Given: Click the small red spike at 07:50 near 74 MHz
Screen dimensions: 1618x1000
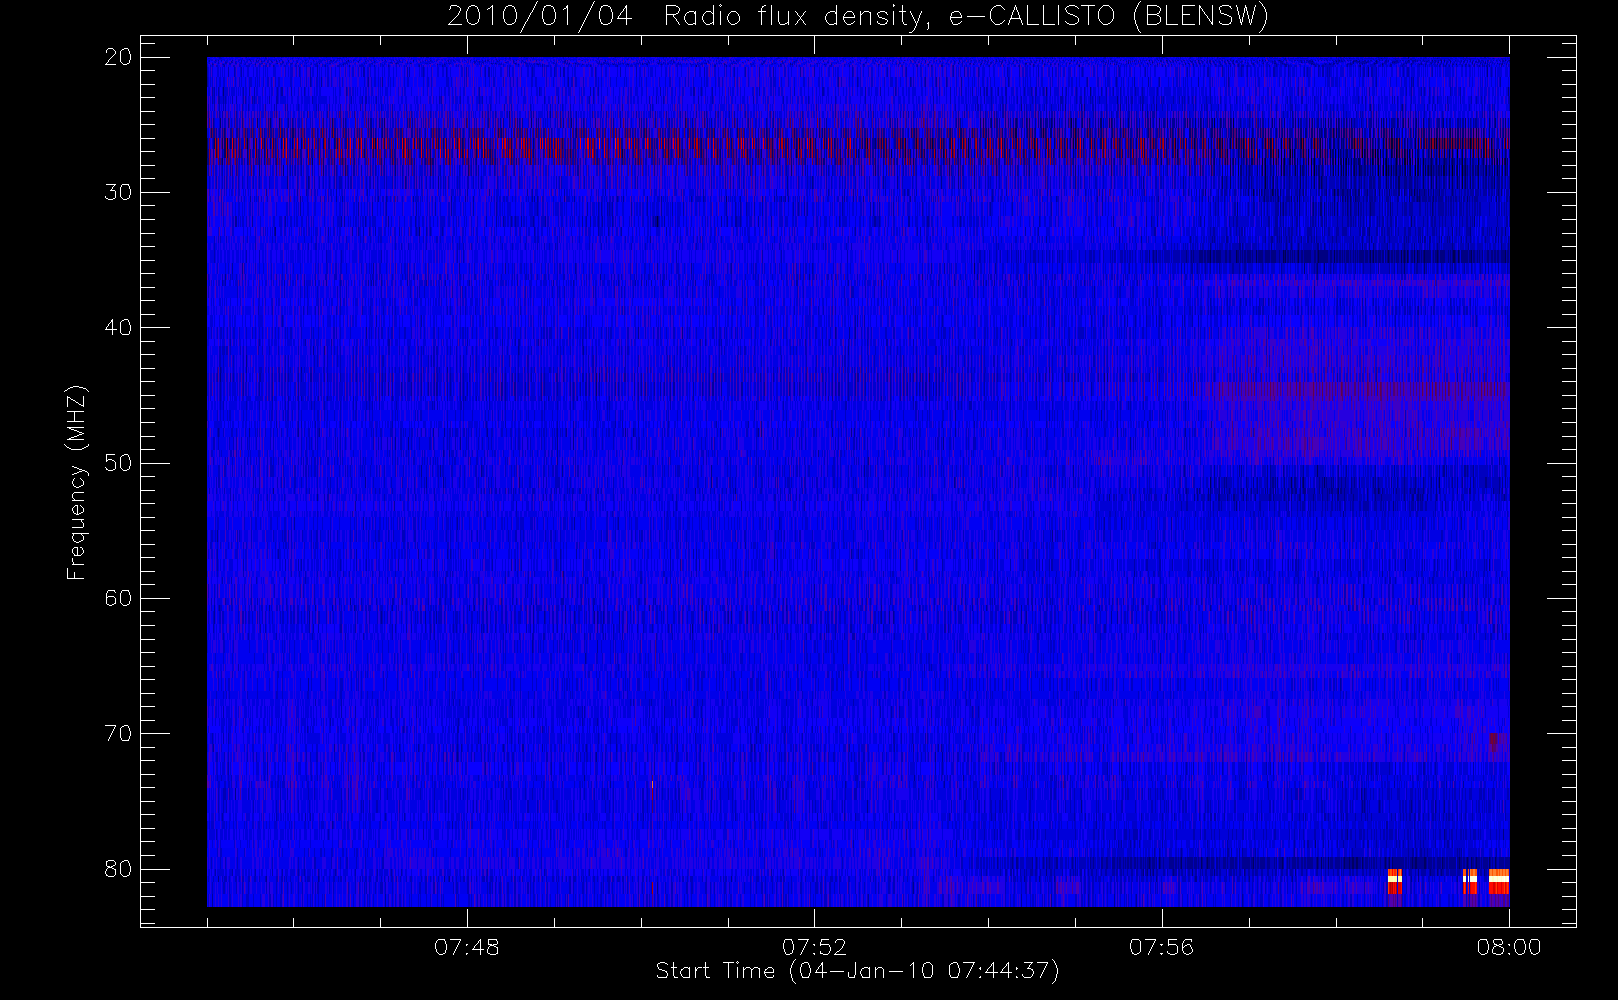Looking at the screenshot, I should (652, 790).
